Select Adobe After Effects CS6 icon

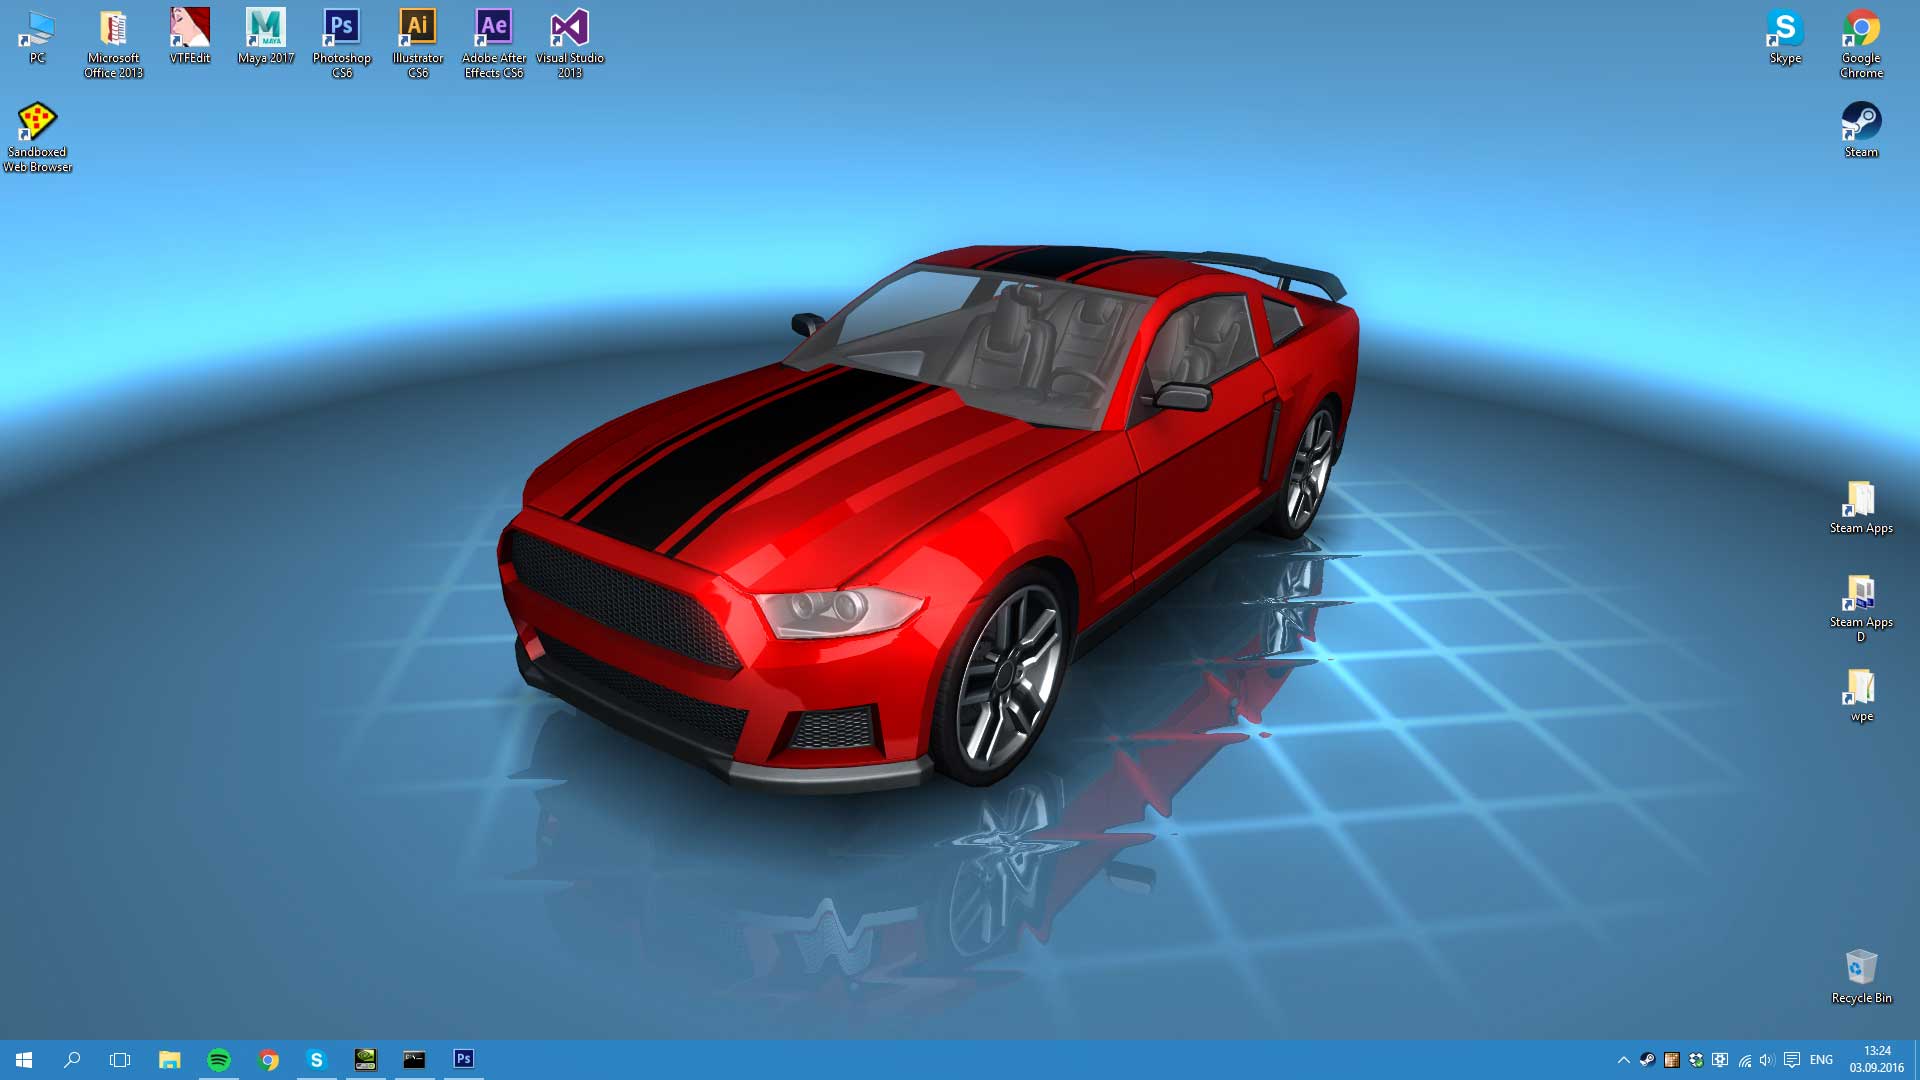494,37
